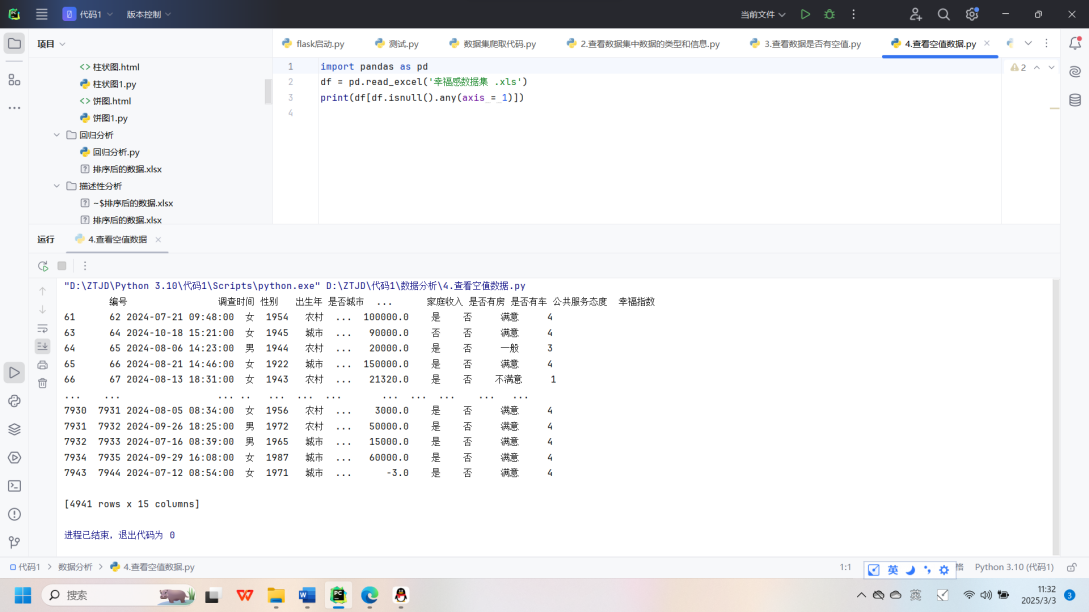Screen dimensions: 1089x612
Task: Jump down the stack trace arrow
Action: point(42,309)
